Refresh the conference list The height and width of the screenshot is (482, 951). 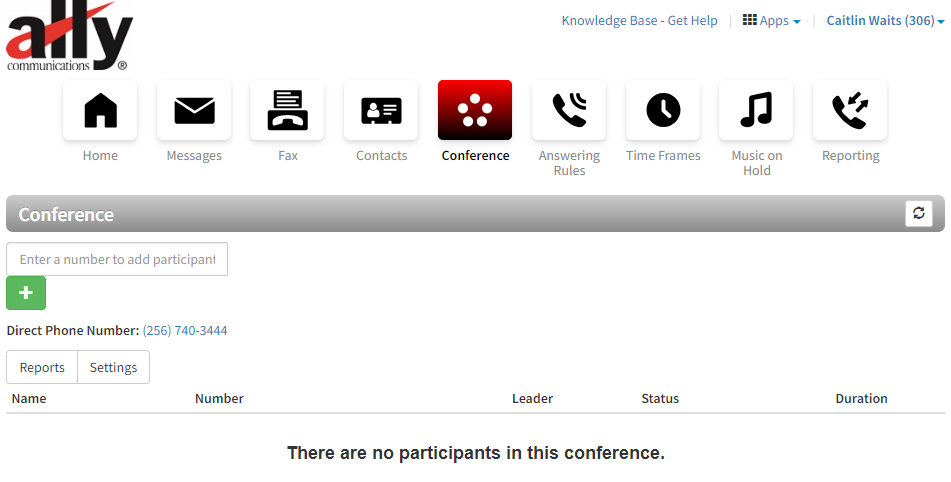pos(919,213)
